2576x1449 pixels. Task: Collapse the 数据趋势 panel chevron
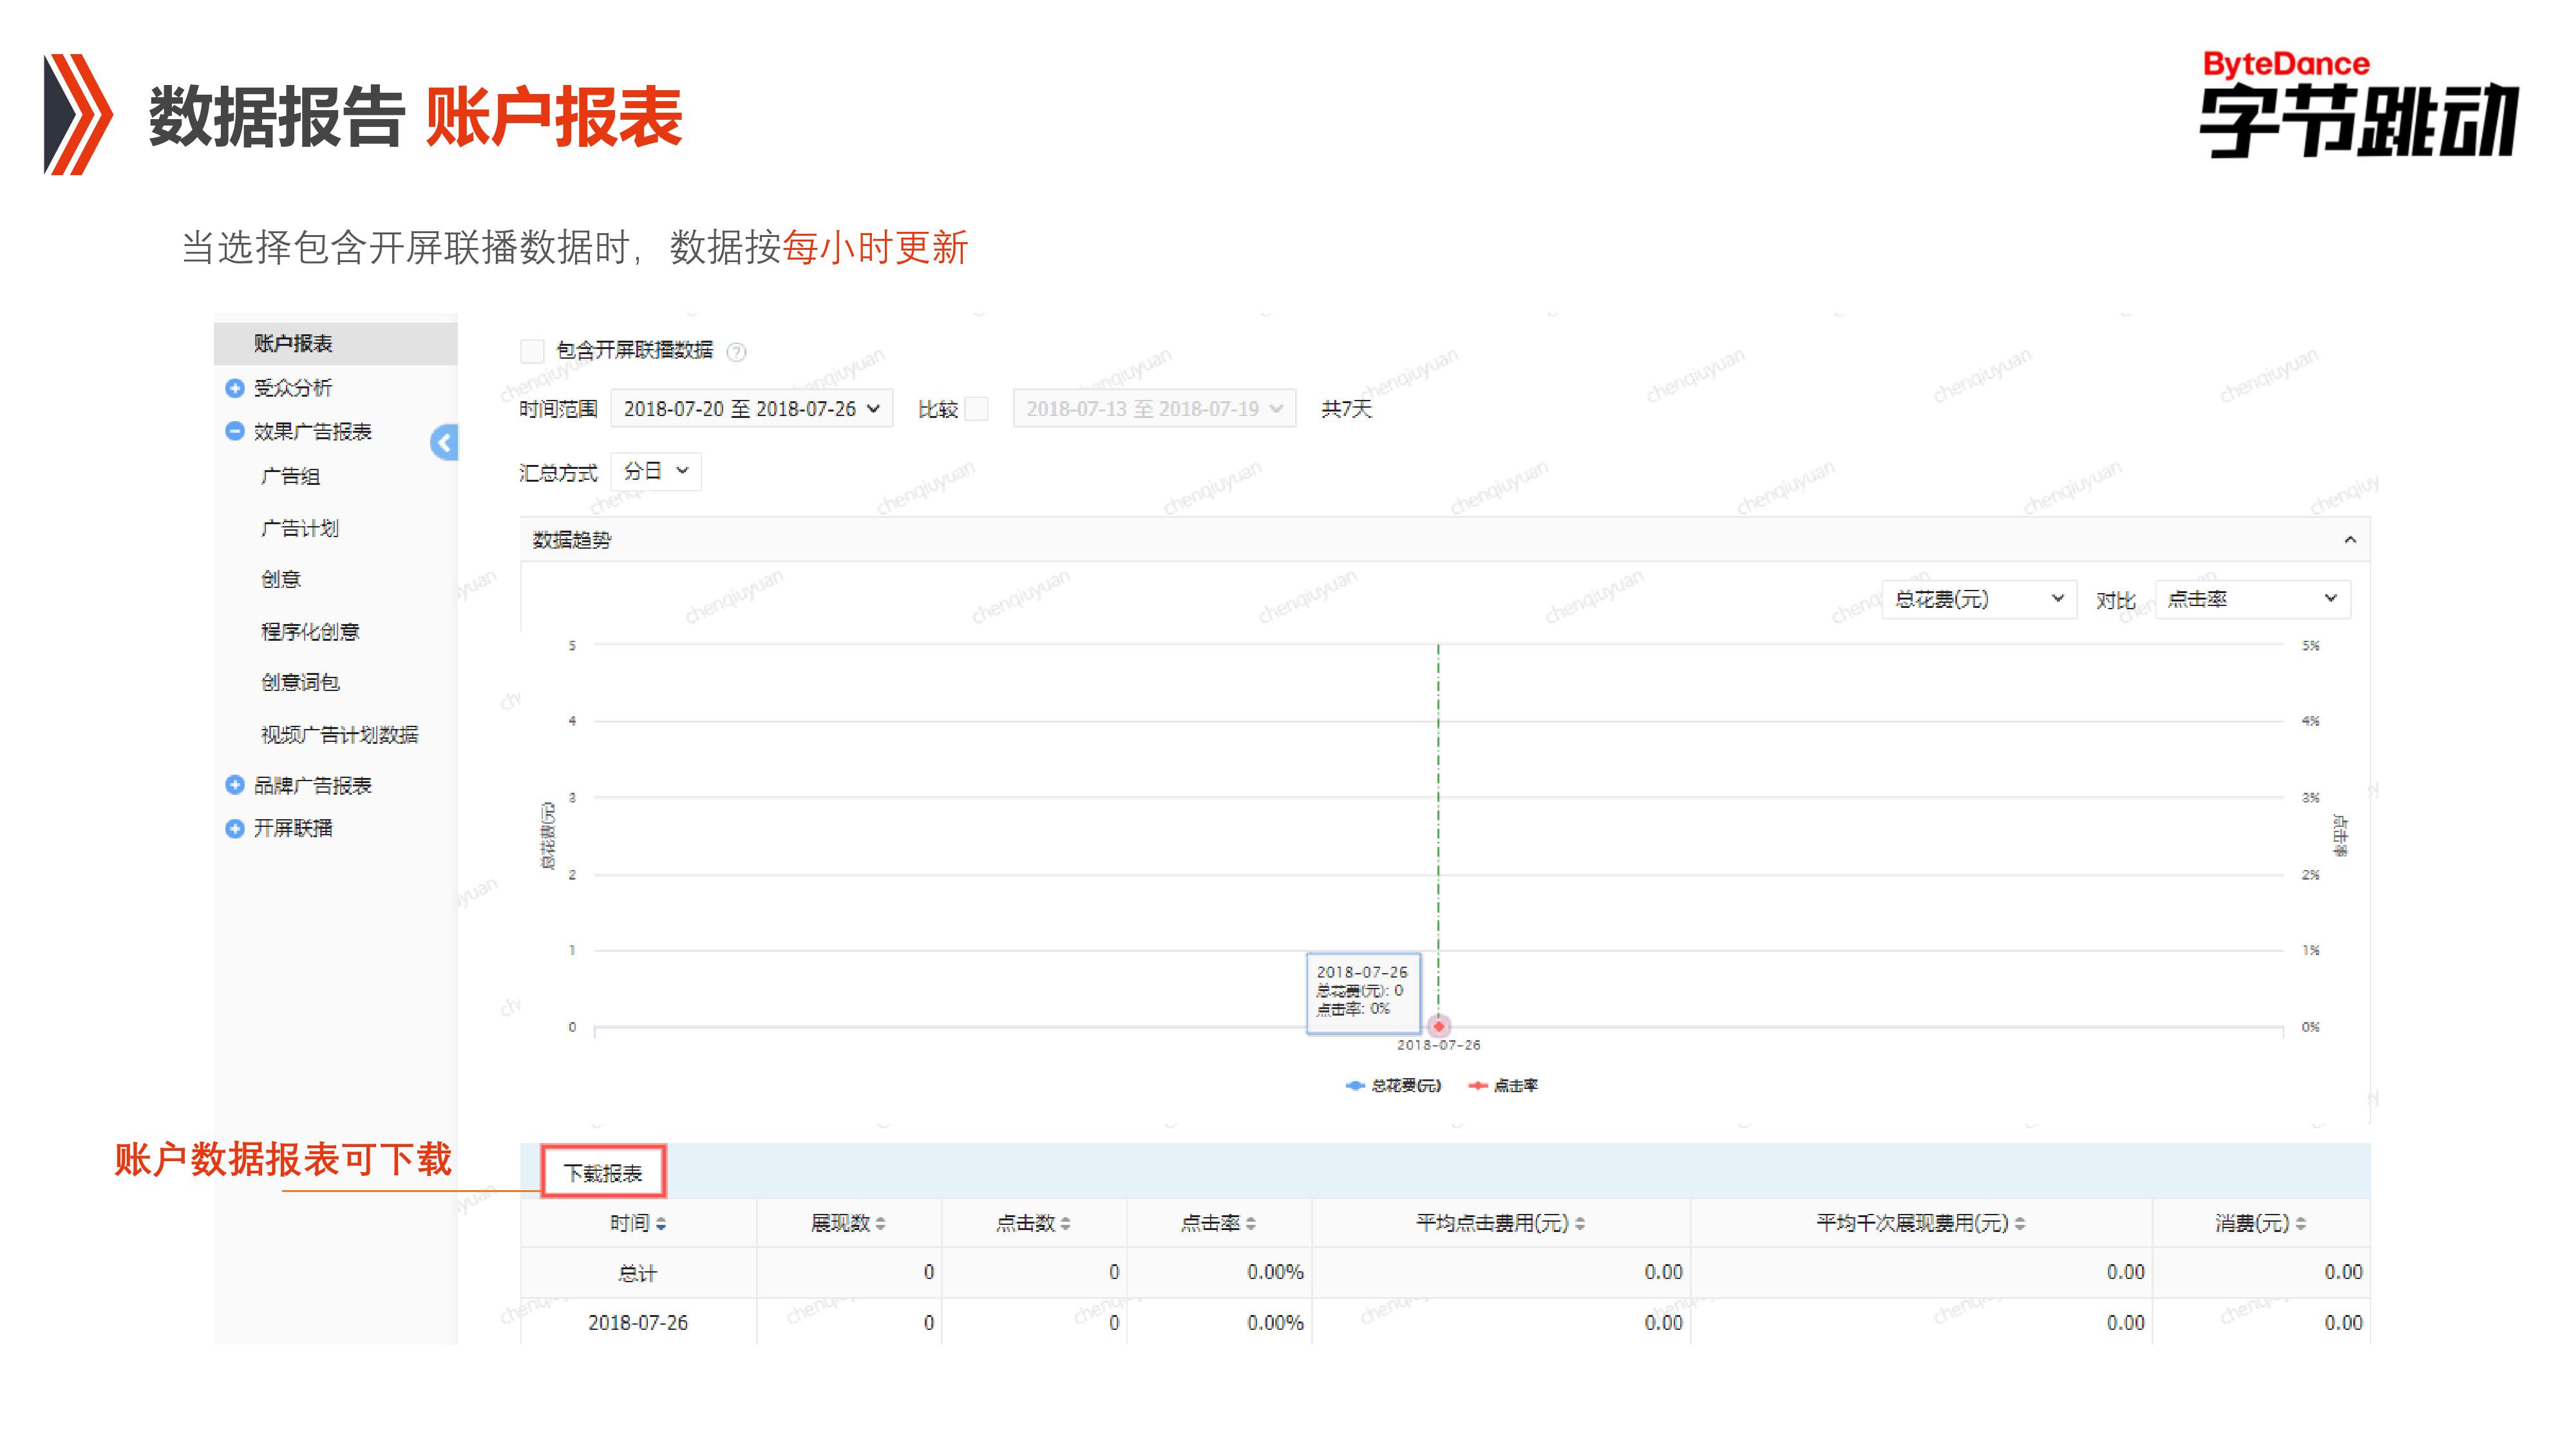click(x=2350, y=540)
